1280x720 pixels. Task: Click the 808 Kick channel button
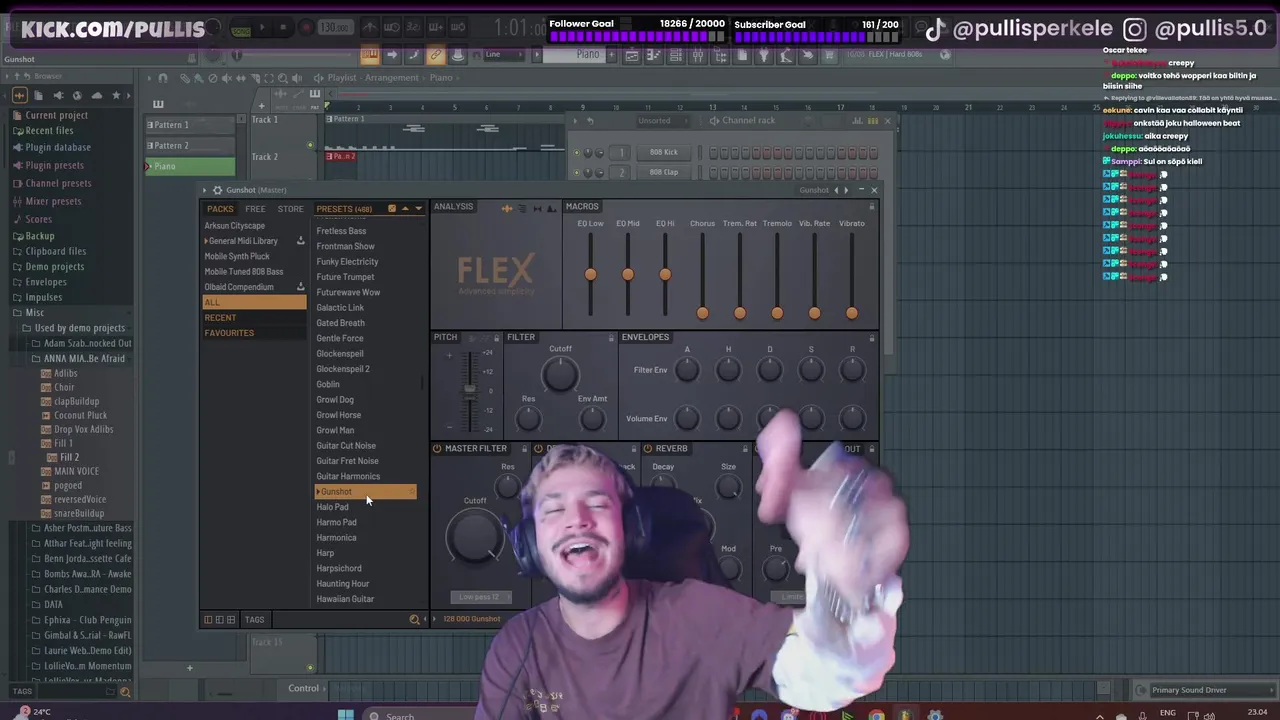click(x=663, y=153)
